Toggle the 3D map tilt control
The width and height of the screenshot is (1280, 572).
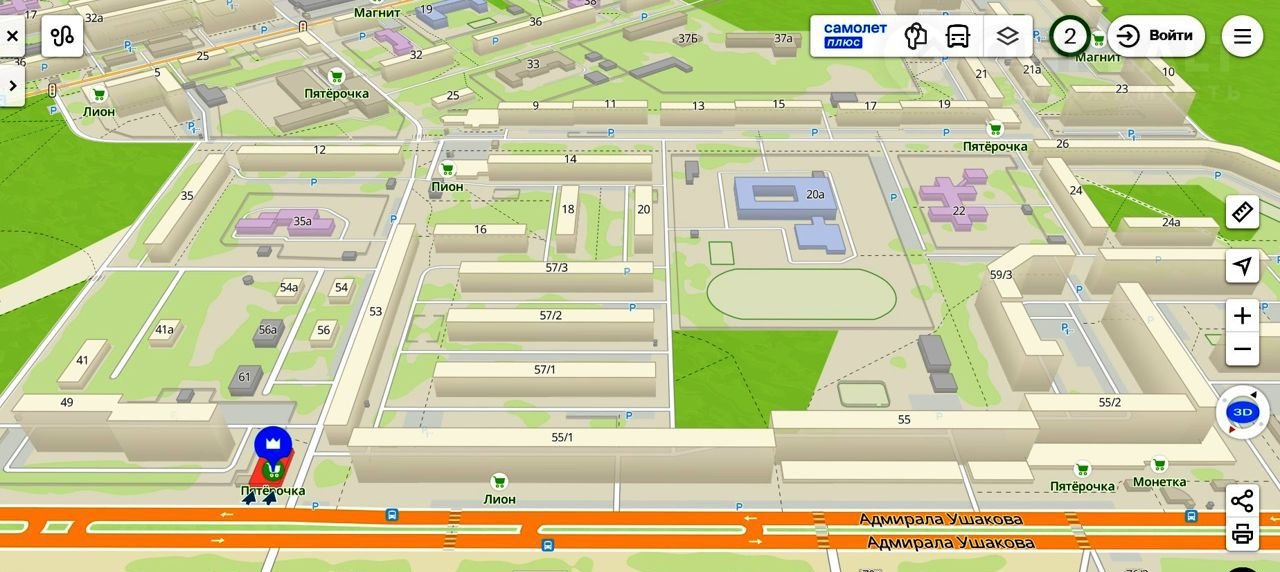pyautogui.click(x=1242, y=412)
